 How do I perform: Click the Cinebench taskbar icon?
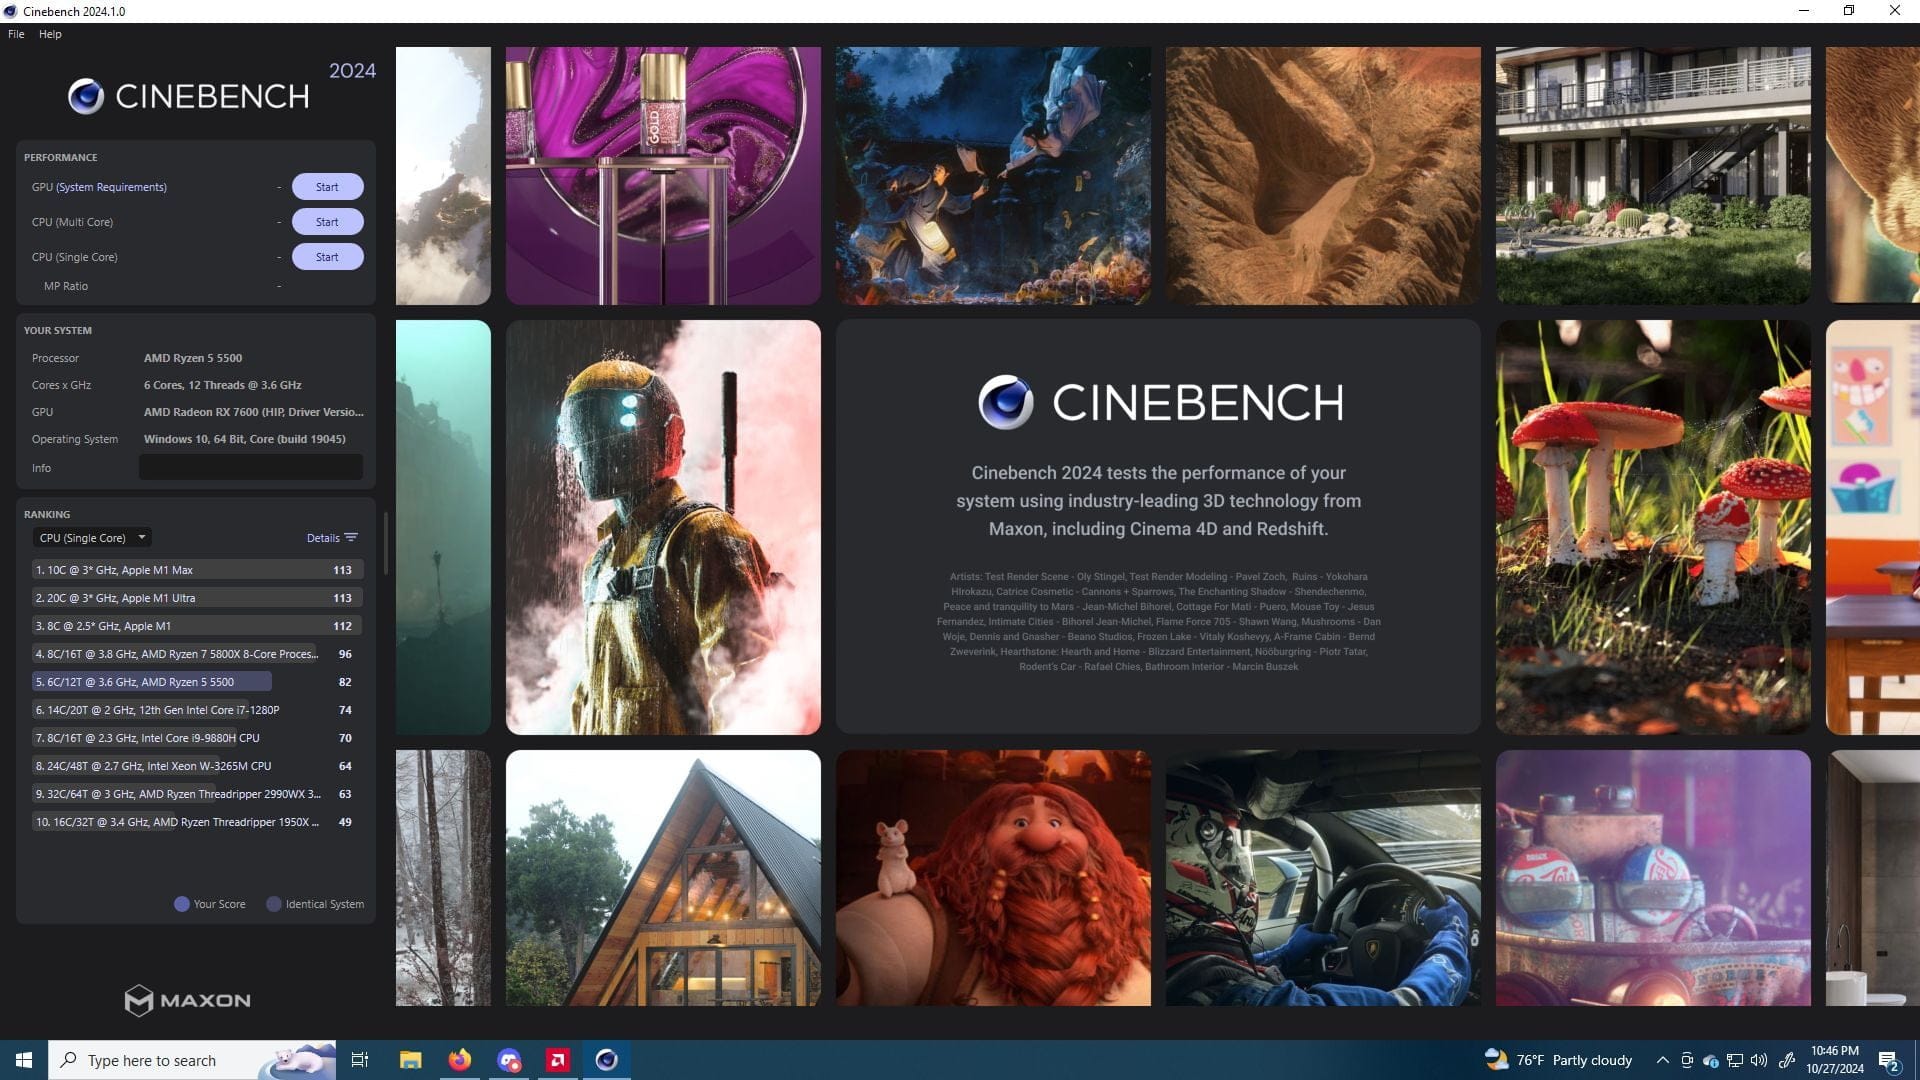pyautogui.click(x=607, y=1060)
